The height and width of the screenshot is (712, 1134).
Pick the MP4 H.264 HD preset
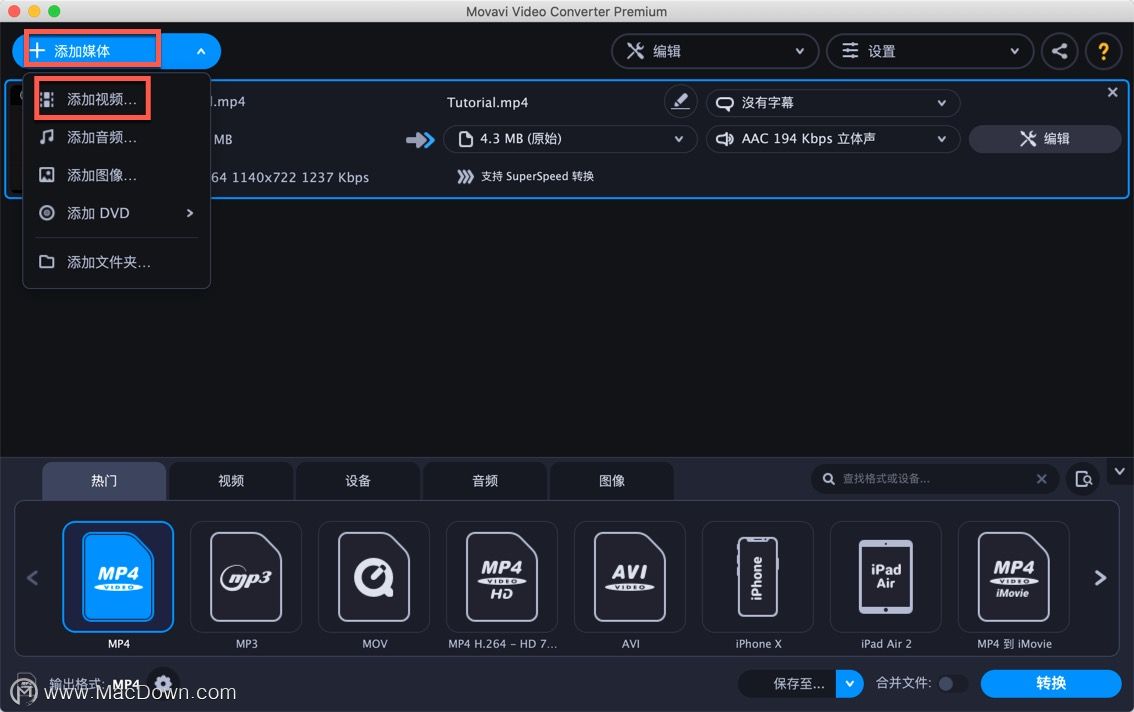[x=502, y=577]
